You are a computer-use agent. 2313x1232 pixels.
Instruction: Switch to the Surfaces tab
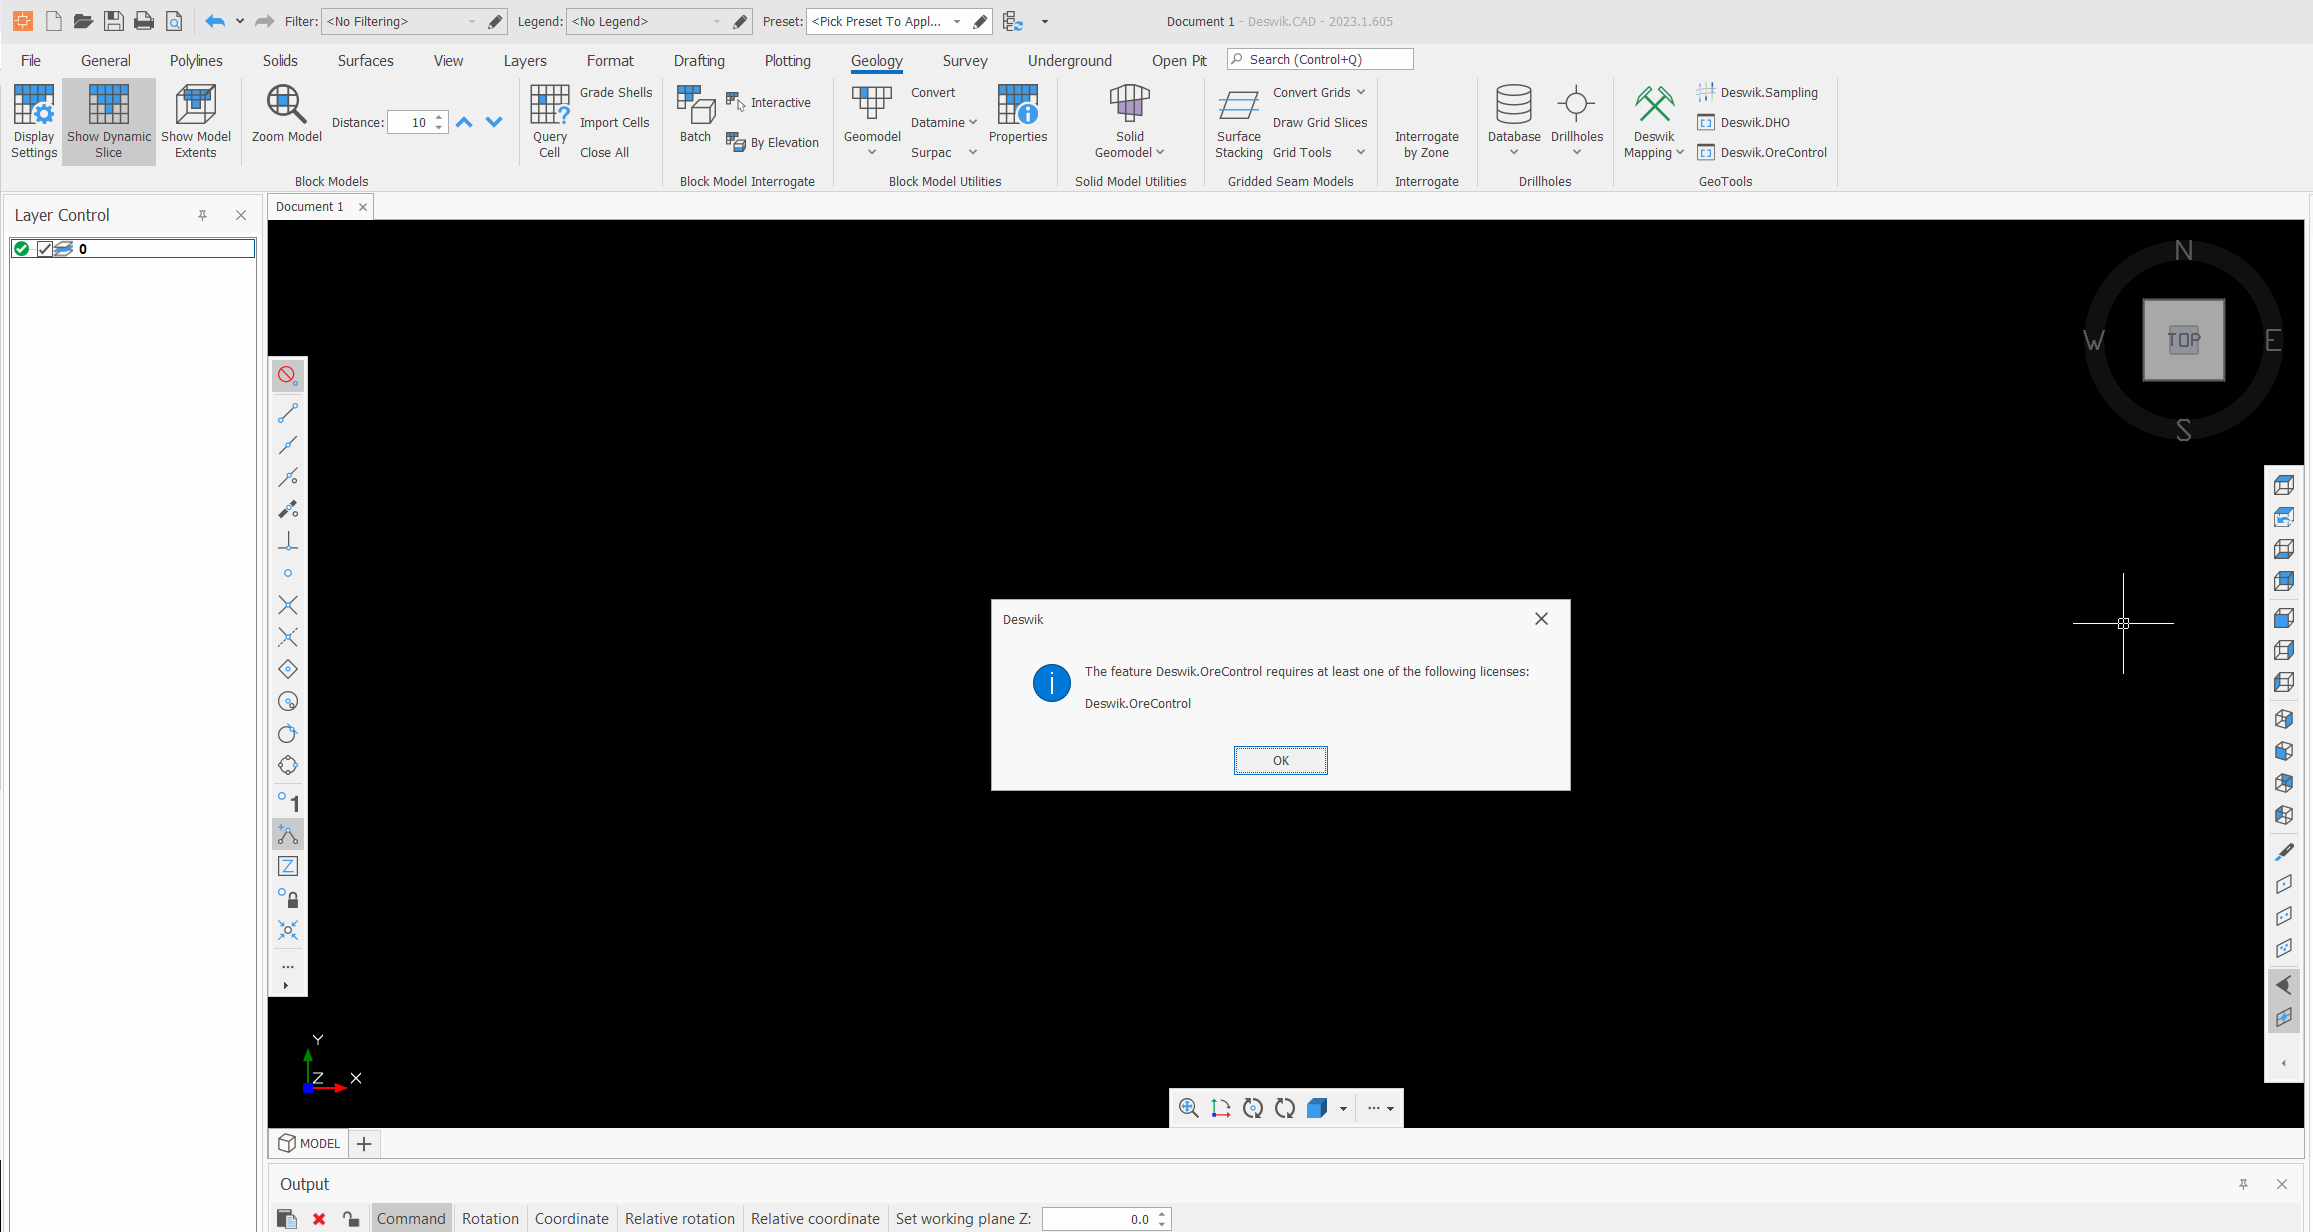point(365,61)
